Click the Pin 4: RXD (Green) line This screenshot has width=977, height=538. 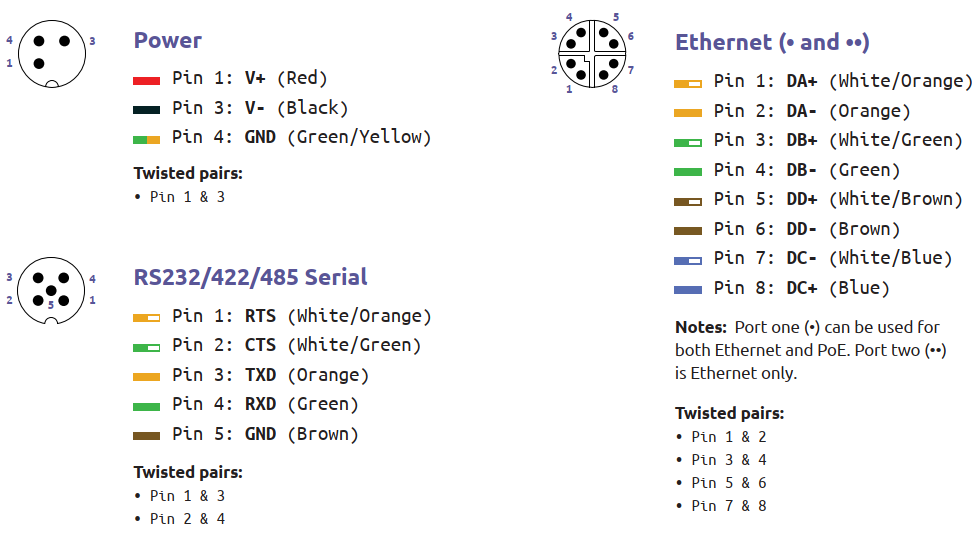point(265,405)
